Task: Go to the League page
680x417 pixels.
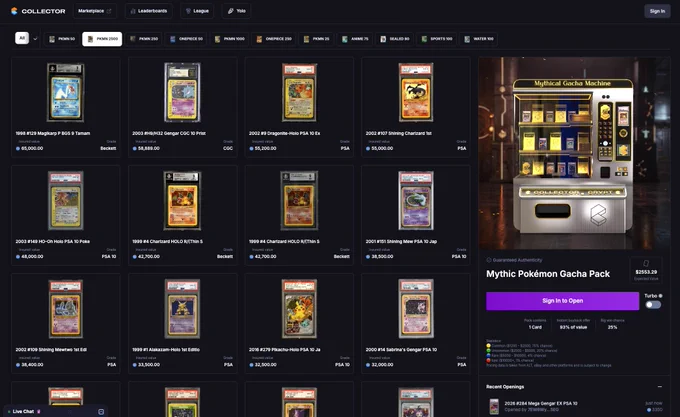Action: pos(197,11)
